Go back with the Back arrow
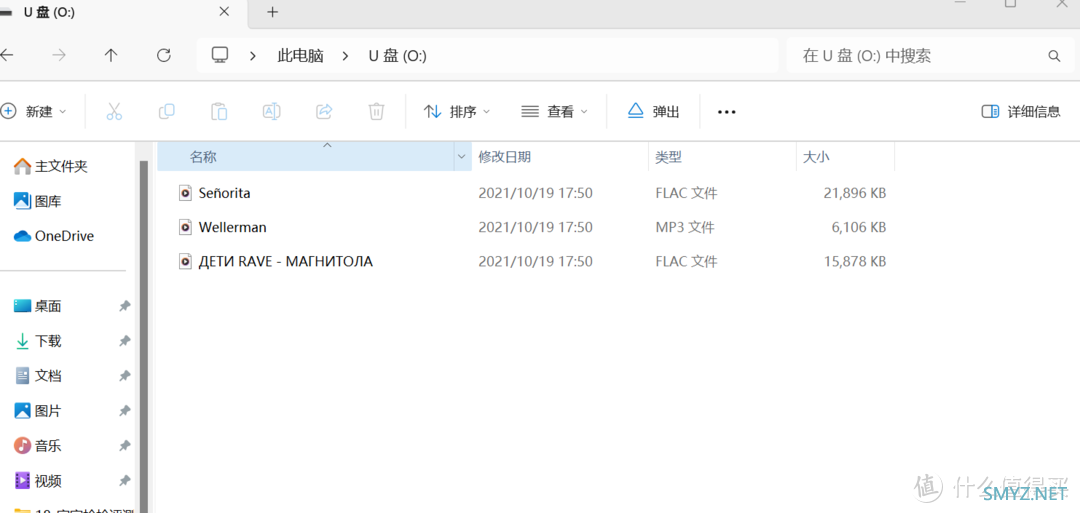The height and width of the screenshot is (513, 1080). 6,55
